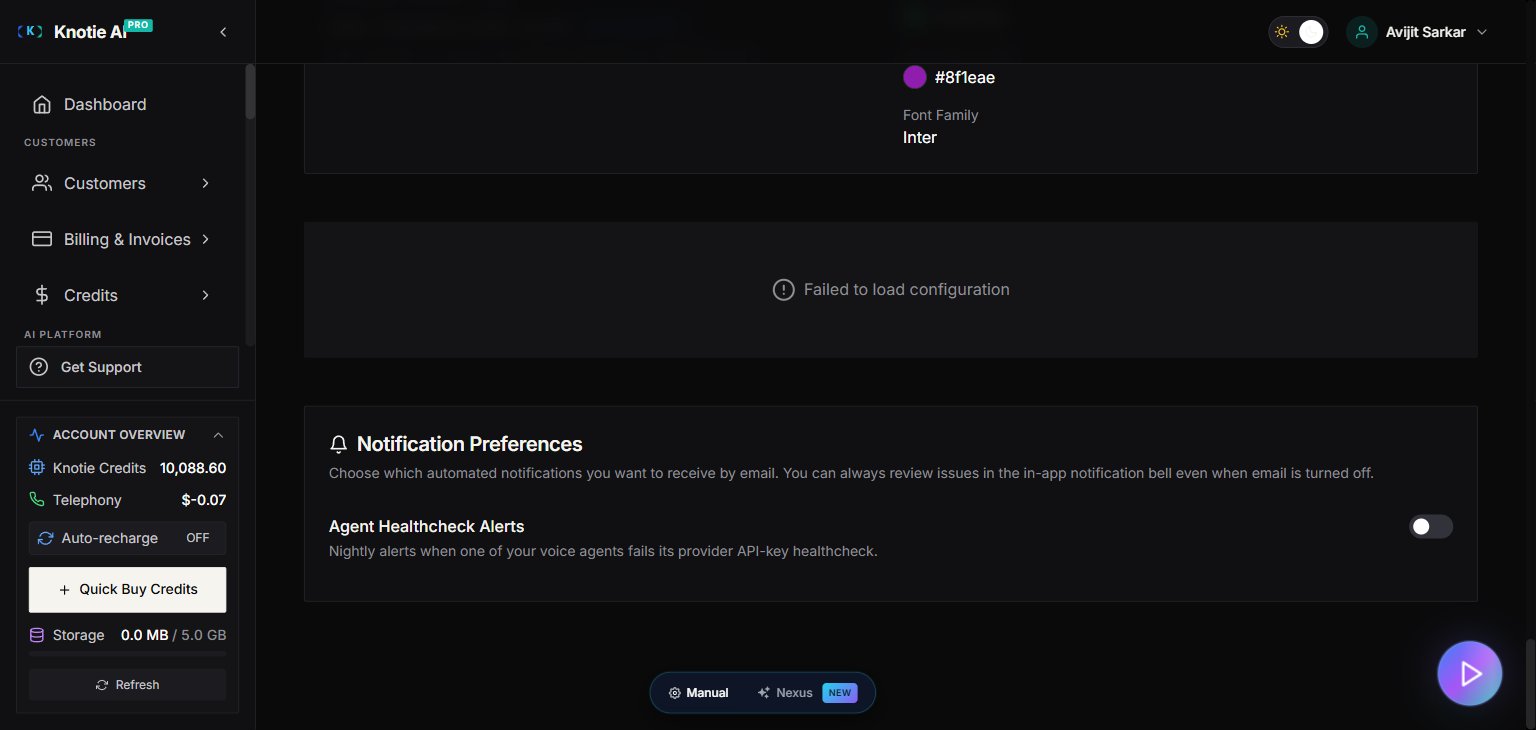This screenshot has height=730, width=1536.
Task: Expand the Credits submenu chevron
Action: point(205,295)
